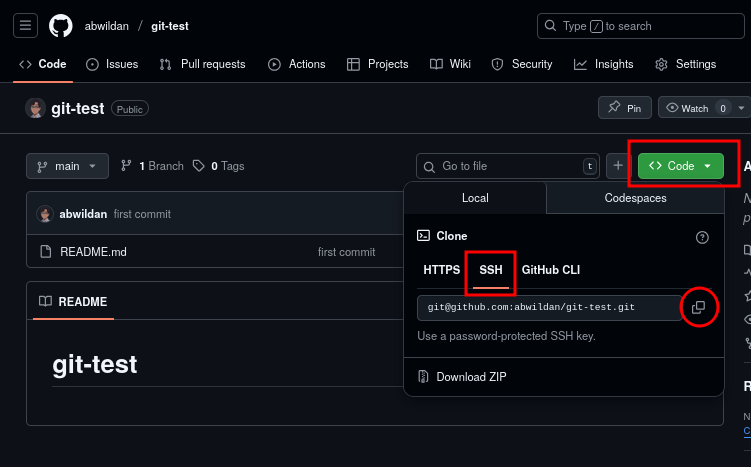Switch to the Actions tab

(296, 64)
